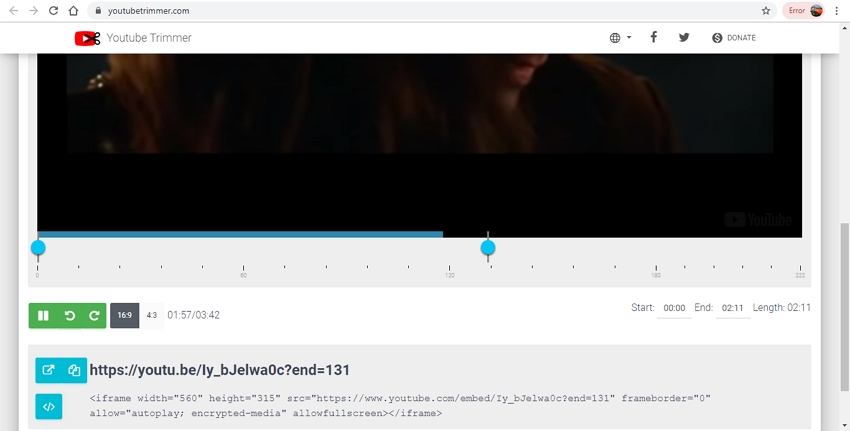Image resolution: width=850 pixels, height=431 pixels.
Task: Switch to 4:3 aspect ratio
Action: [152, 316]
